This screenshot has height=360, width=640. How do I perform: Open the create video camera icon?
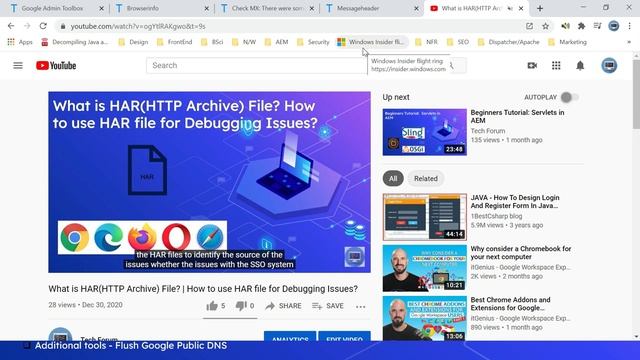coord(532,65)
